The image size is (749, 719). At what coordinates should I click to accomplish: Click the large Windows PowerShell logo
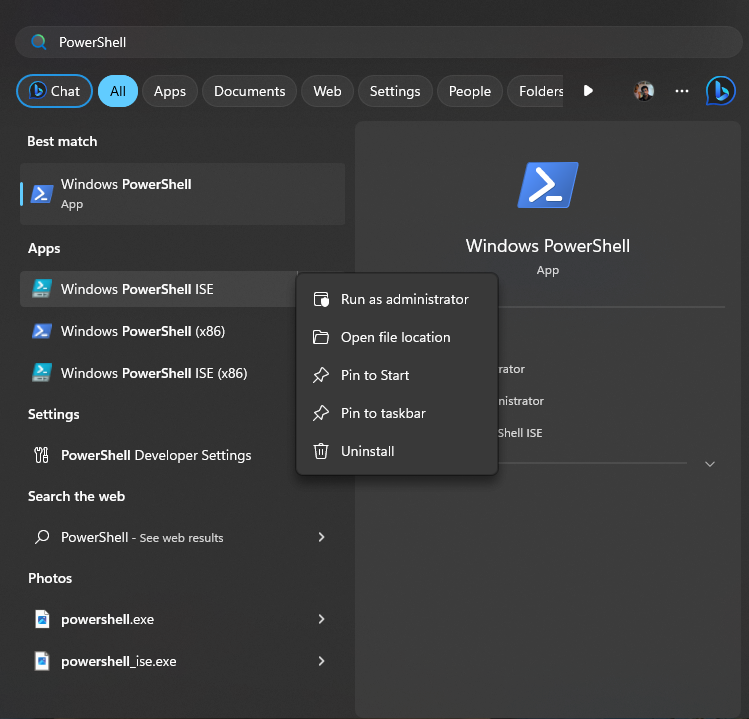pyautogui.click(x=548, y=185)
